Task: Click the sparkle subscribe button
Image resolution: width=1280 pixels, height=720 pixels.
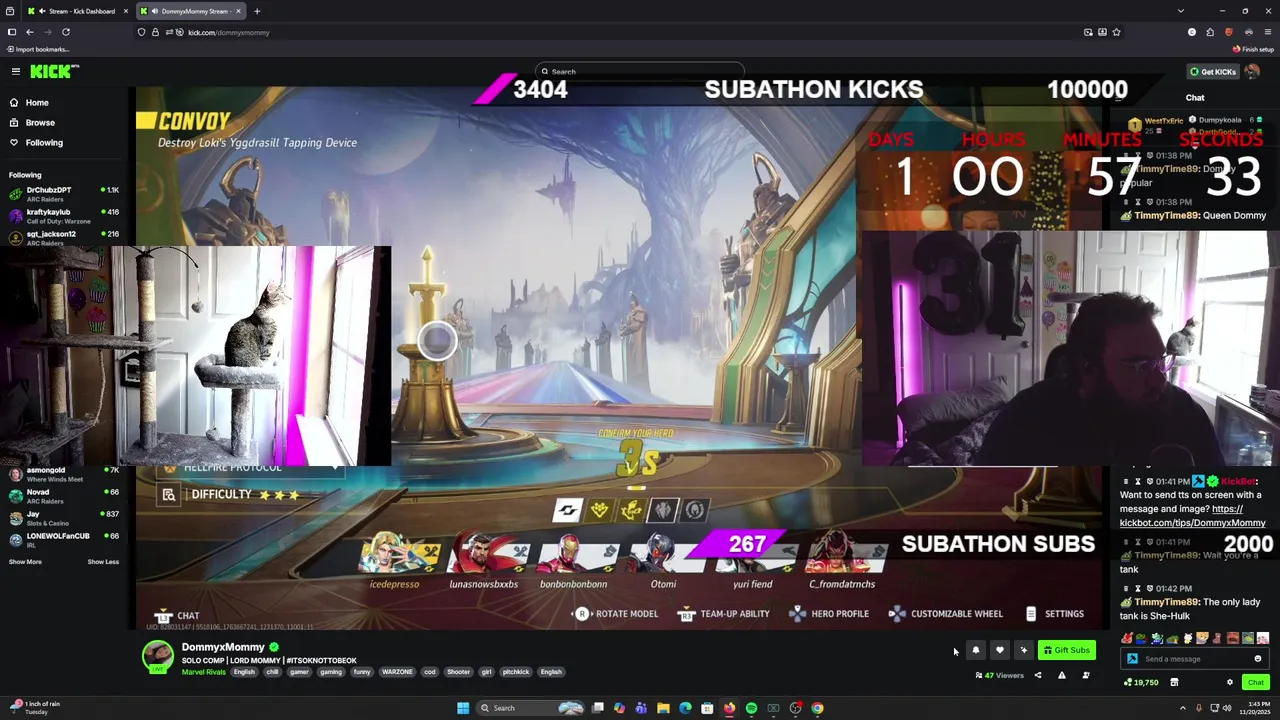Action: [1023, 650]
